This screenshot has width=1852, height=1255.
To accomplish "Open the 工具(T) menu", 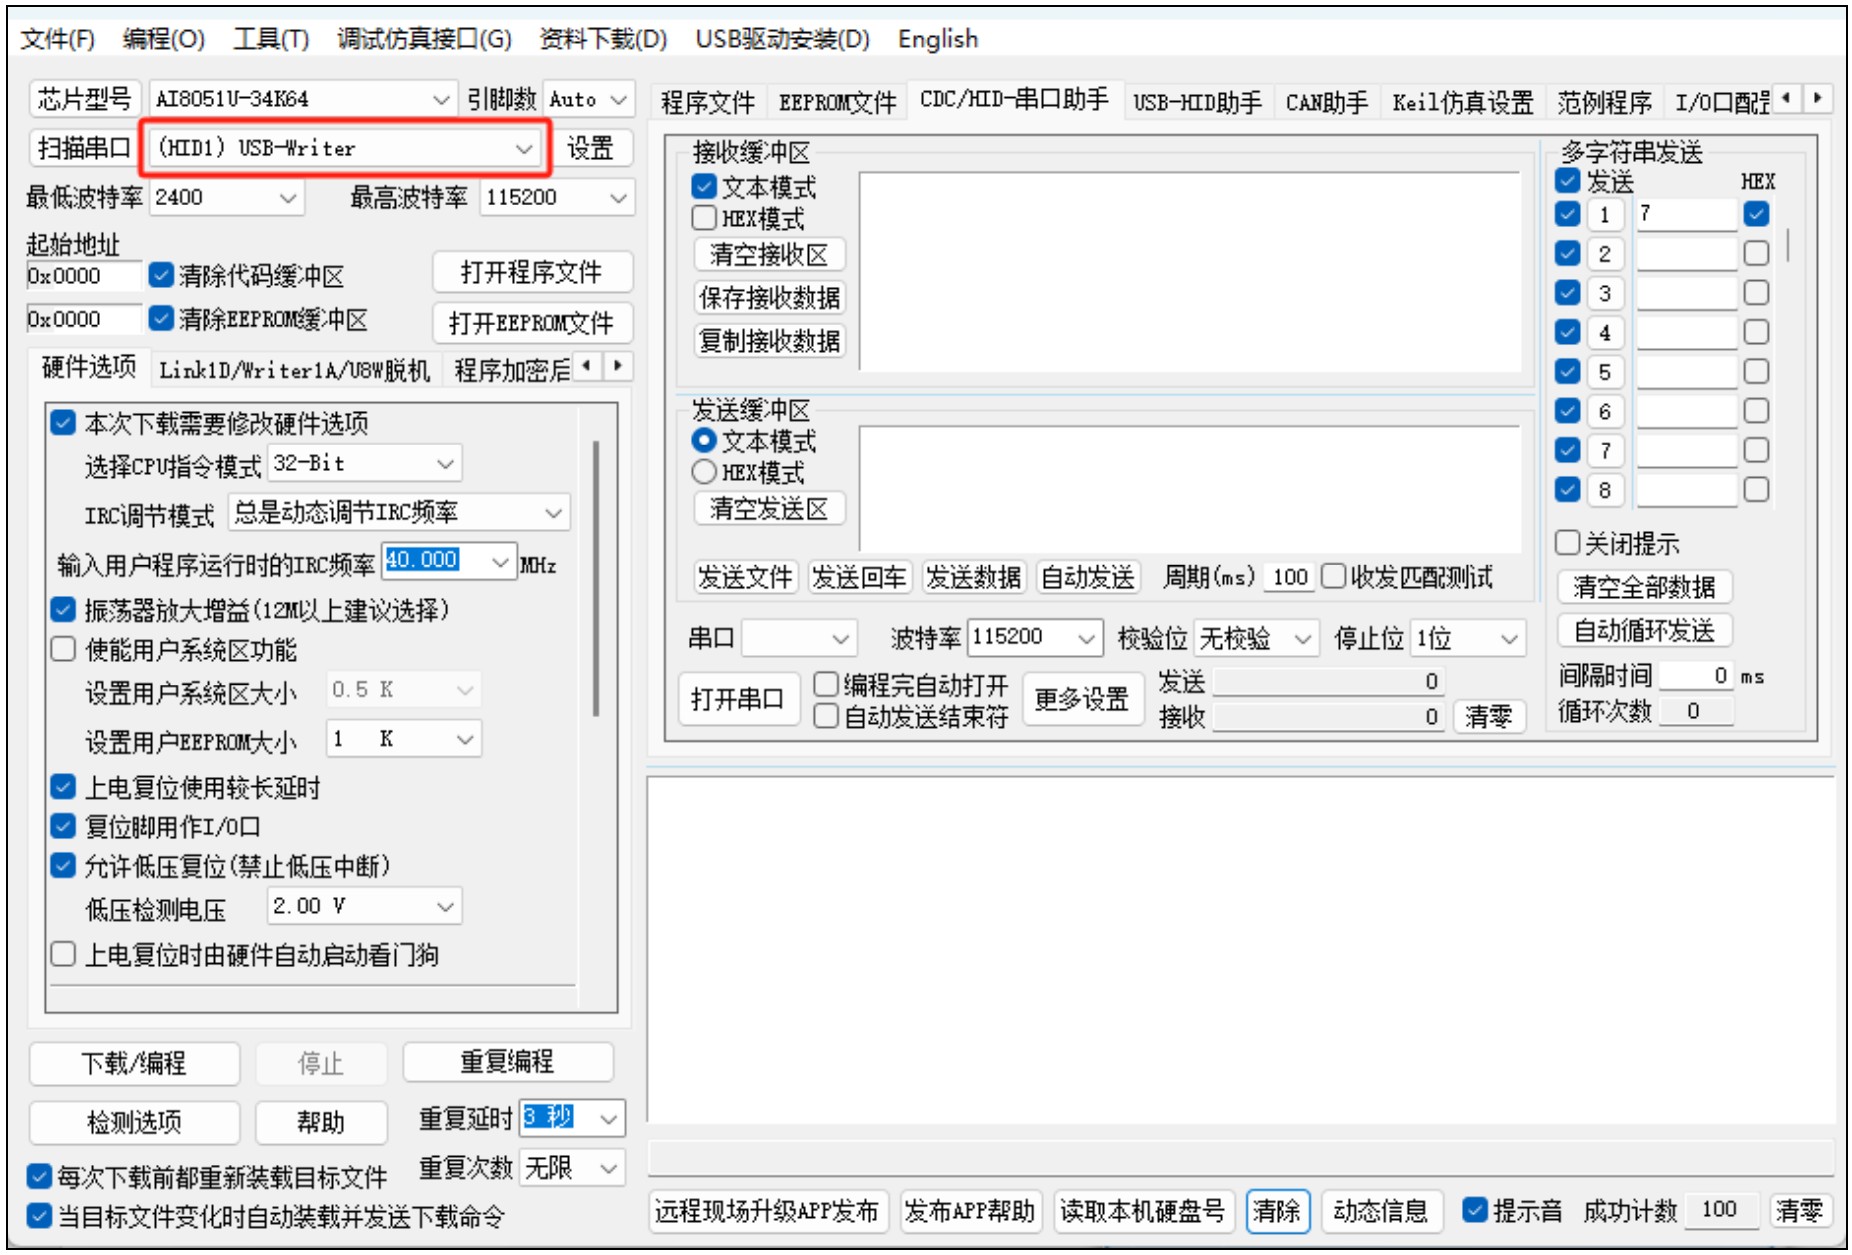I will point(271,39).
